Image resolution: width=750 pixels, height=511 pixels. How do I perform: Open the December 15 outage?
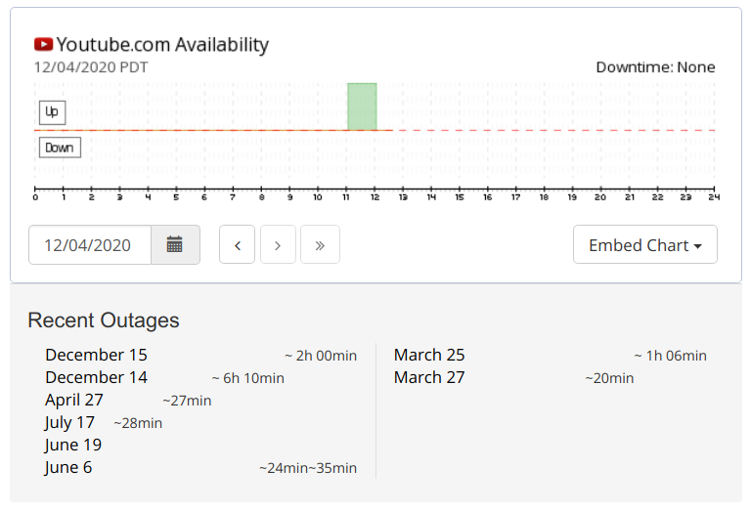click(x=96, y=355)
